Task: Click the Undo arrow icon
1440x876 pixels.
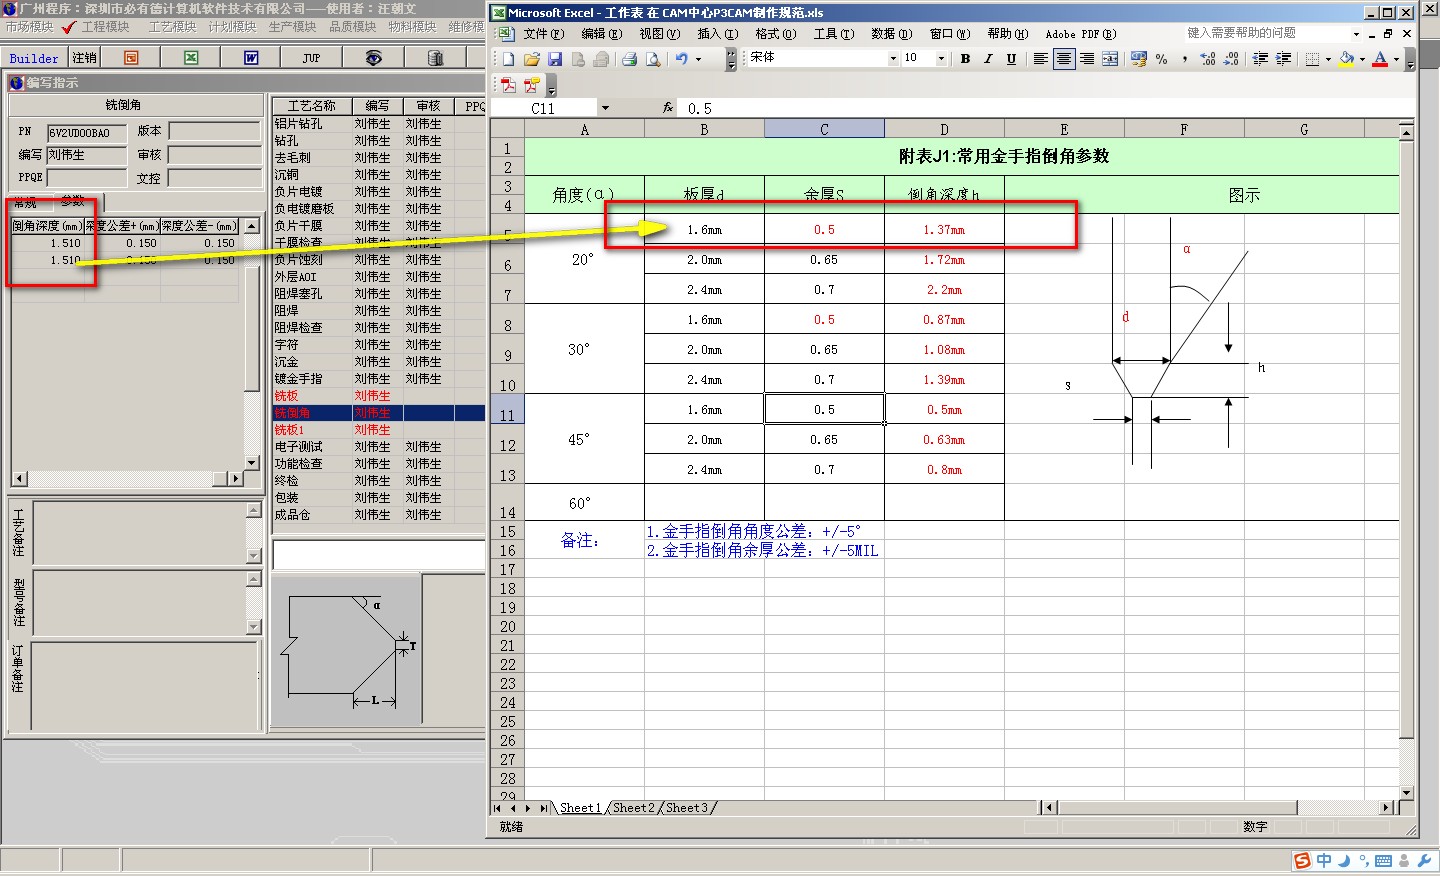Action: click(682, 59)
